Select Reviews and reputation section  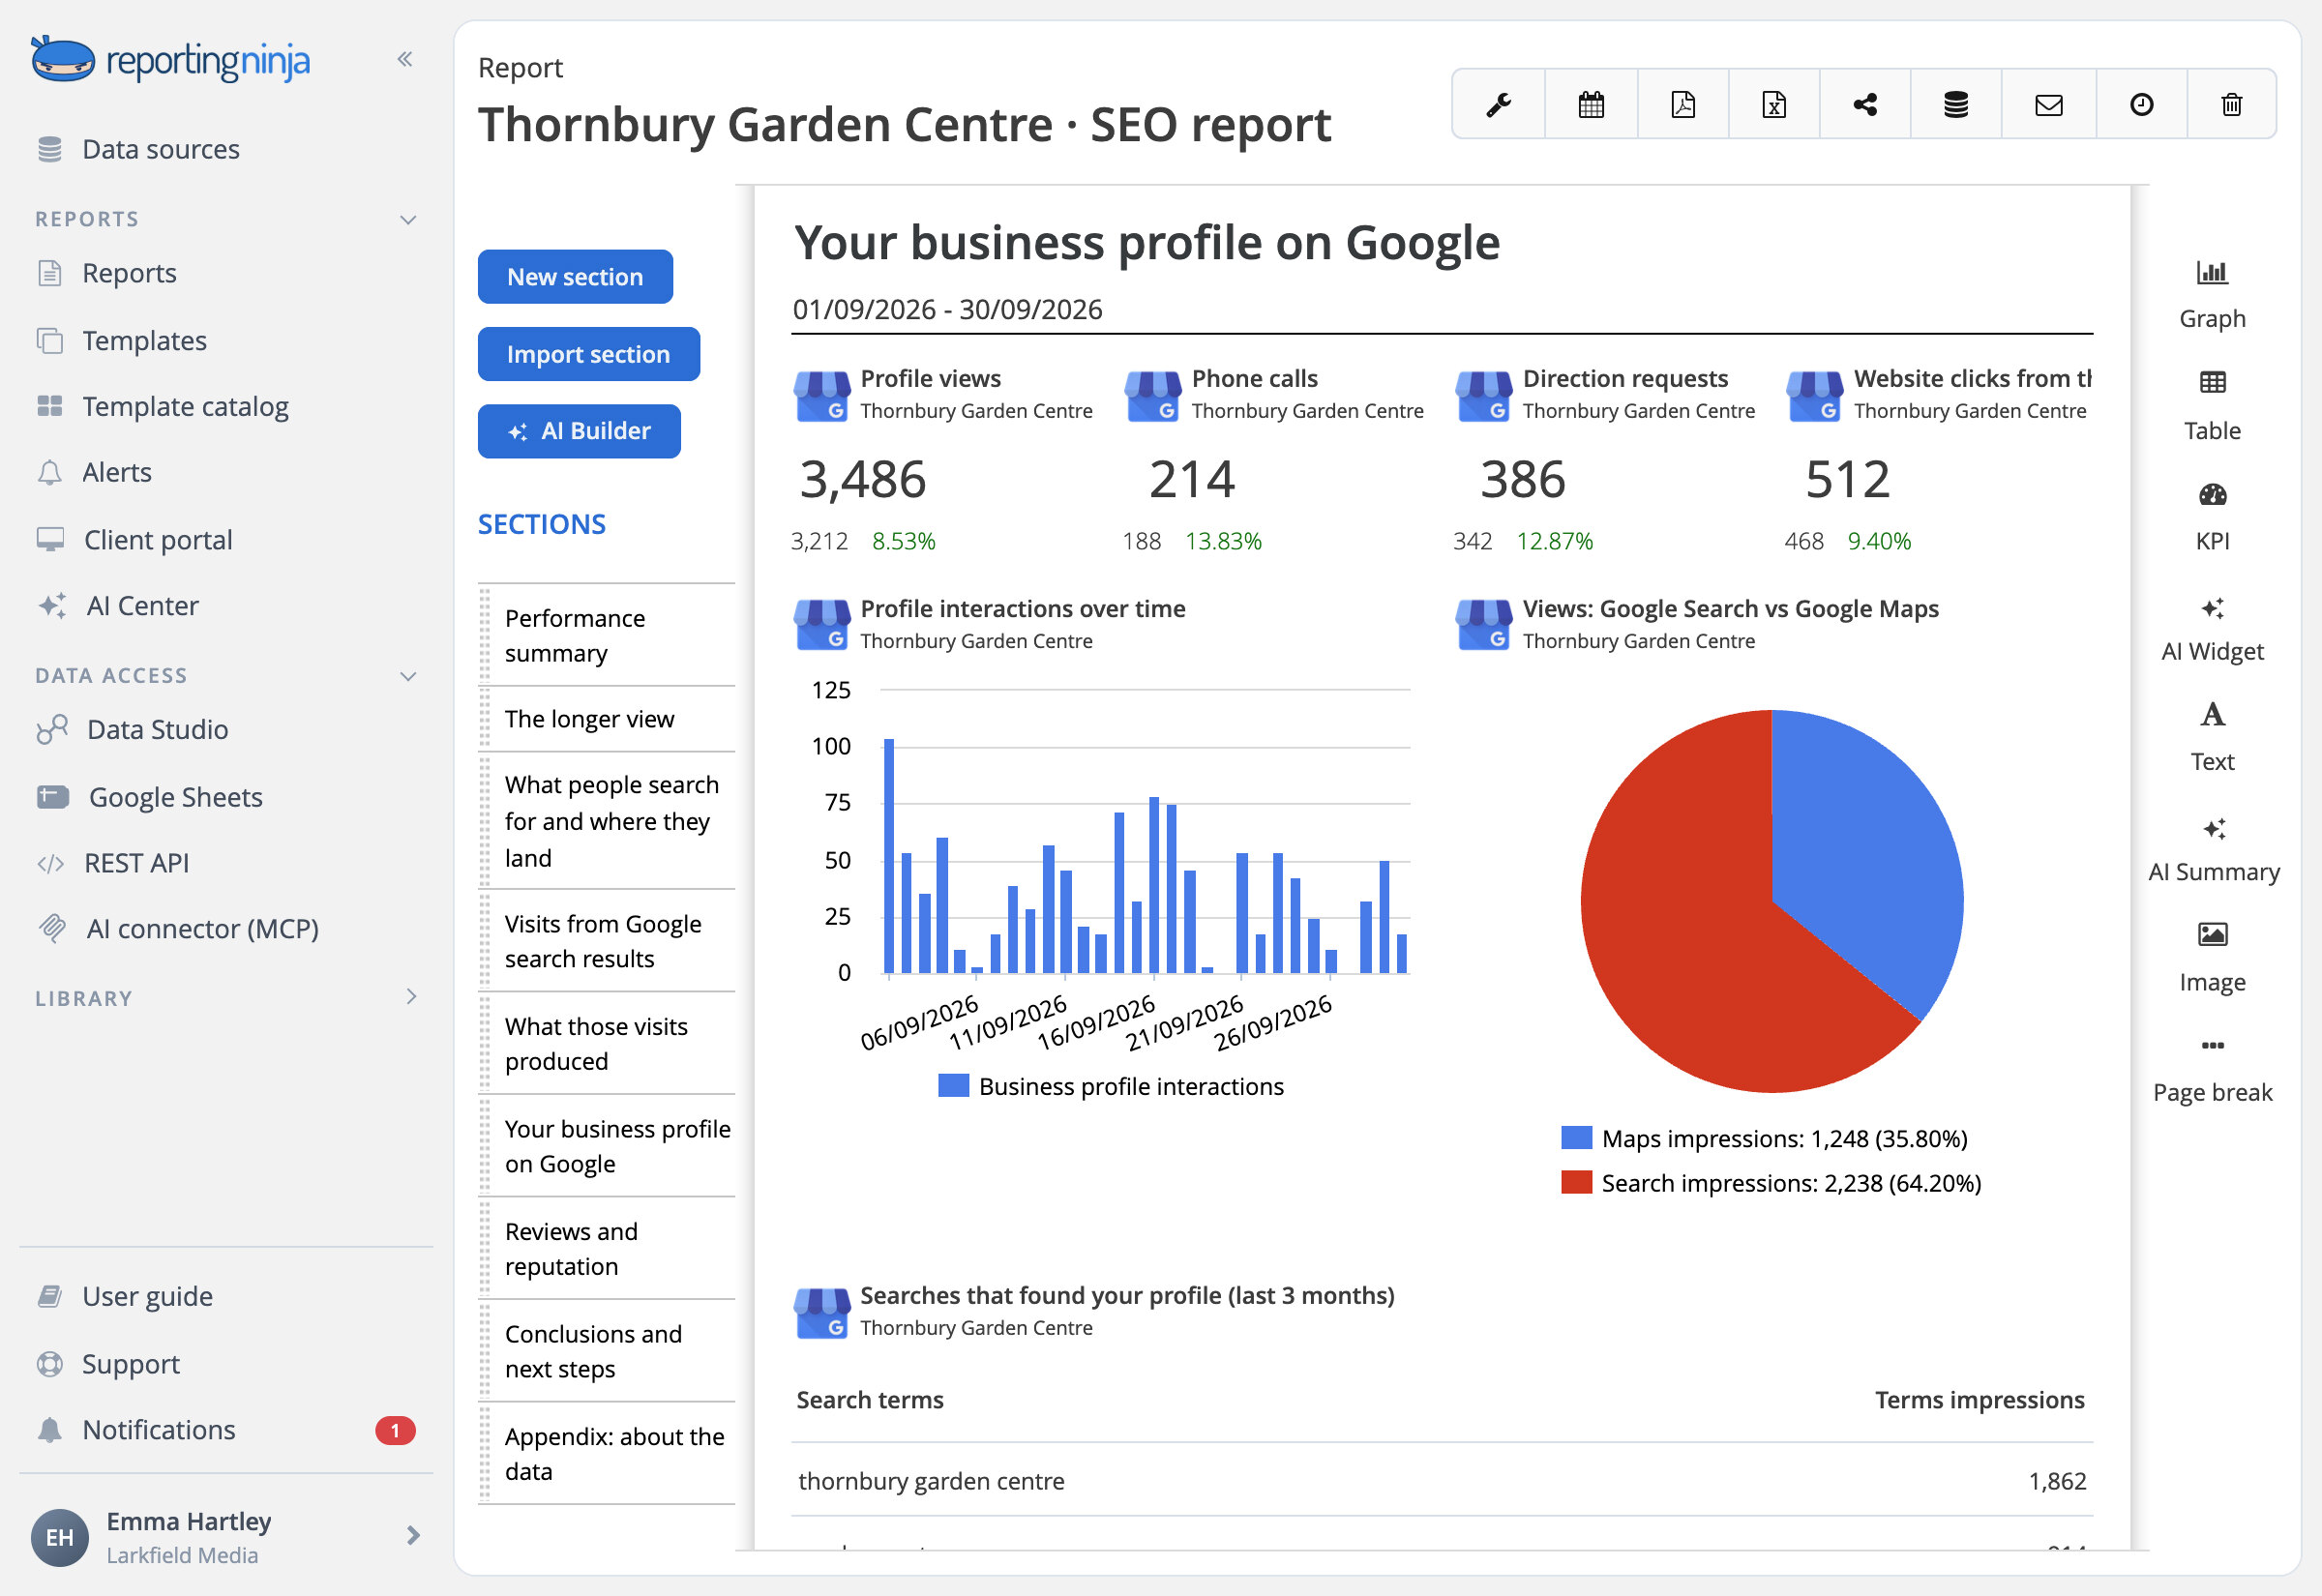click(608, 1249)
